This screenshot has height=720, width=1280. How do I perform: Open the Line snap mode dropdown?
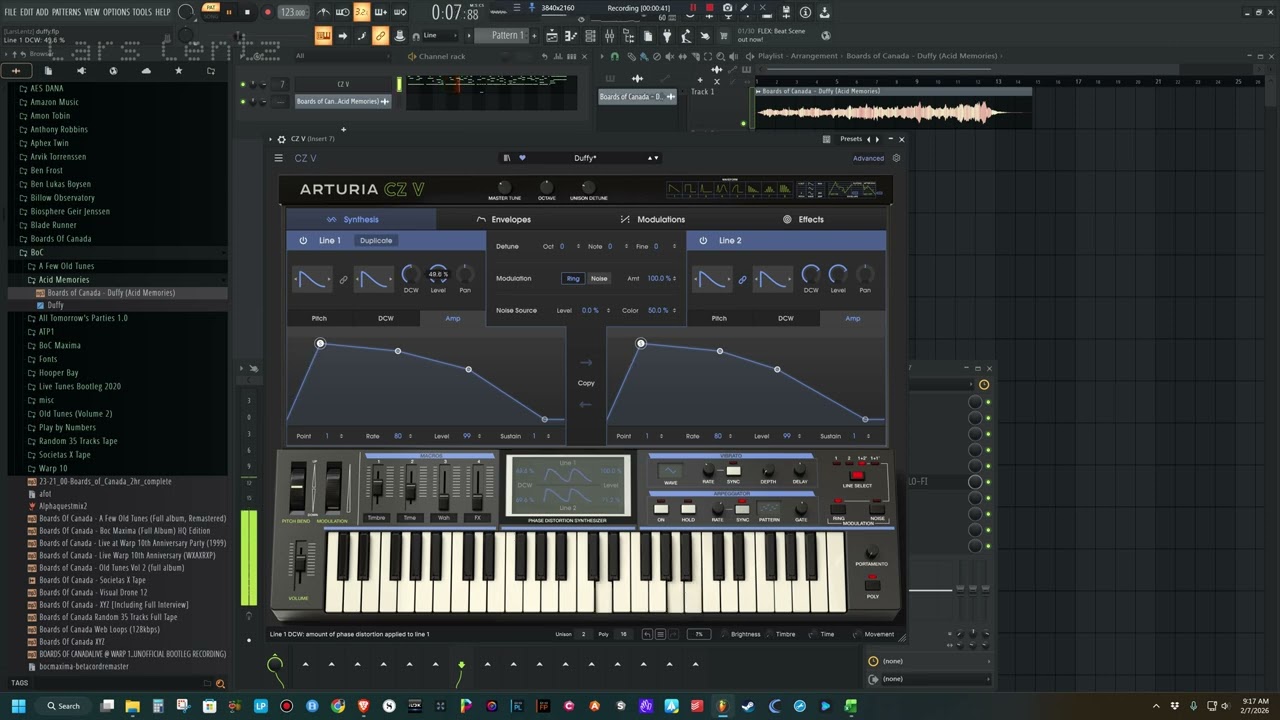click(440, 36)
